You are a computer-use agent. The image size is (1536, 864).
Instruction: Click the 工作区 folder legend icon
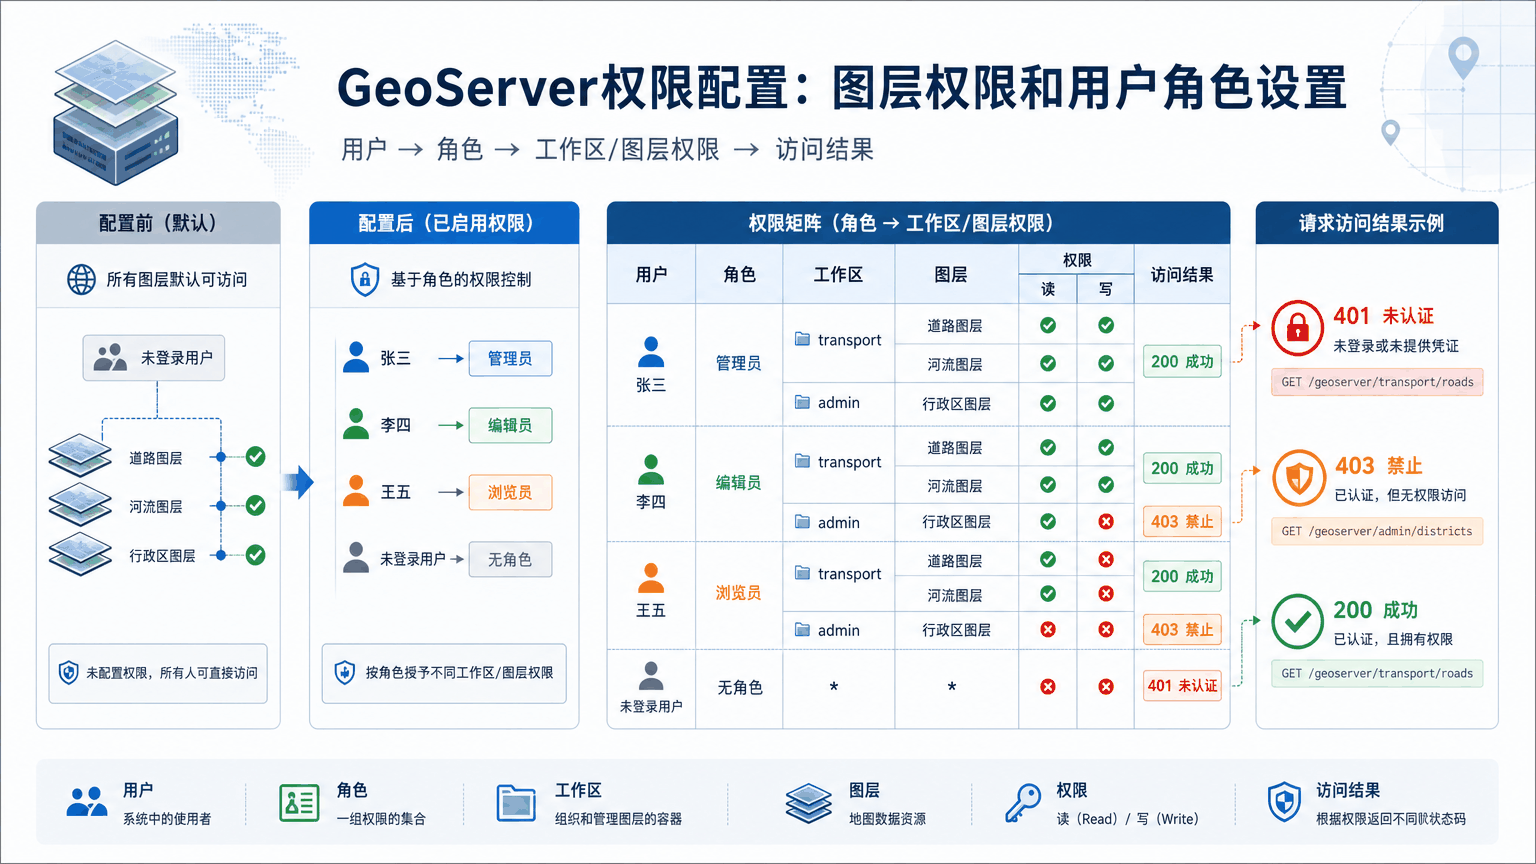tap(516, 802)
